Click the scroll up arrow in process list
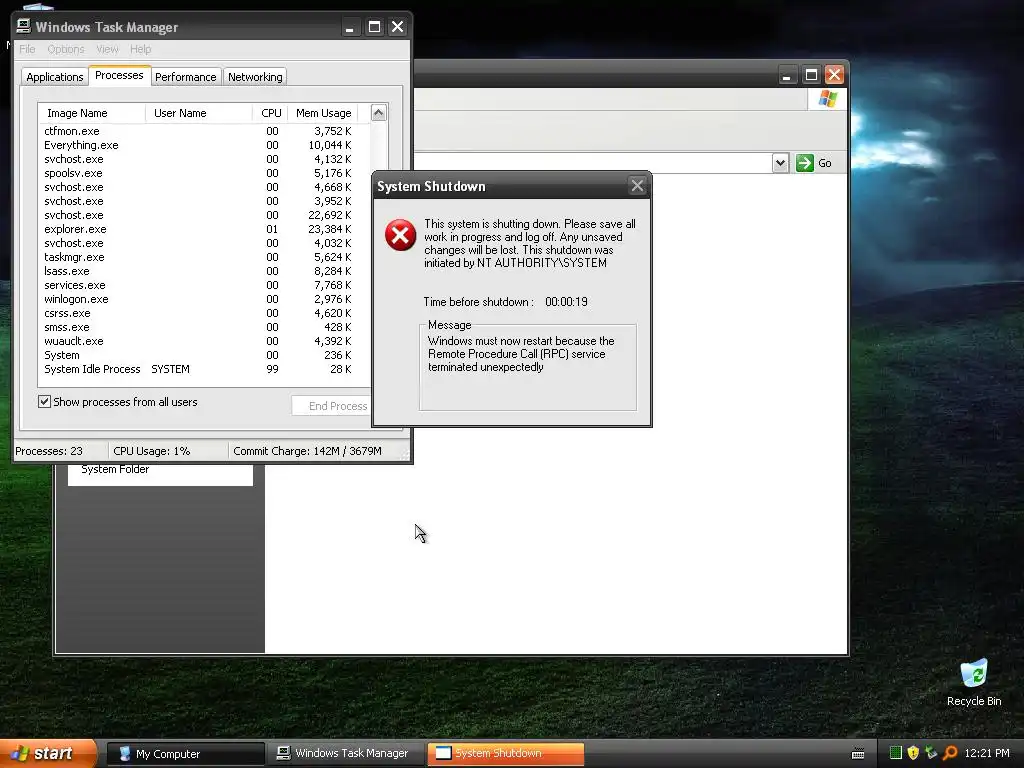Screen dimensions: 1024x768 point(379,113)
